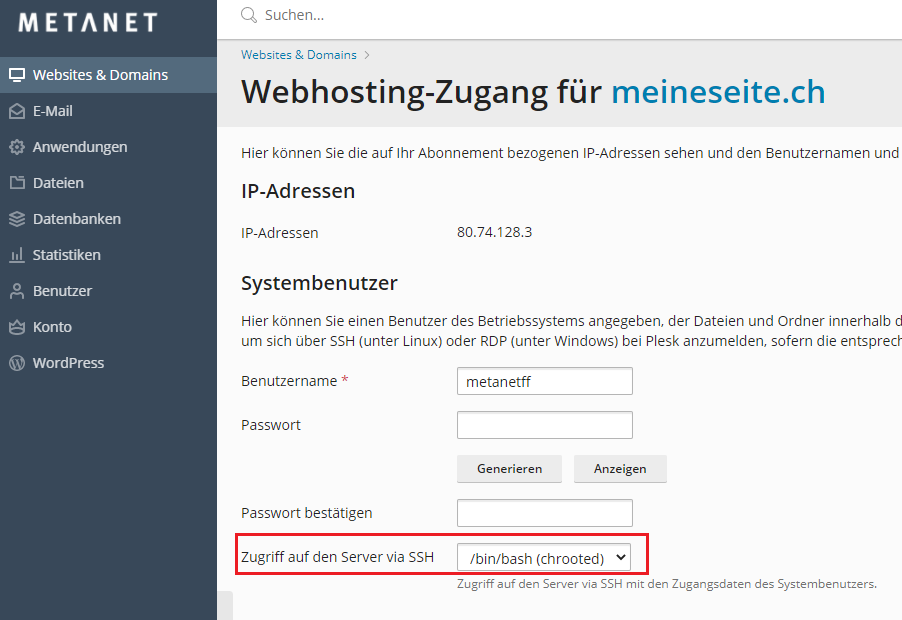Click into the Passwort field

544,425
